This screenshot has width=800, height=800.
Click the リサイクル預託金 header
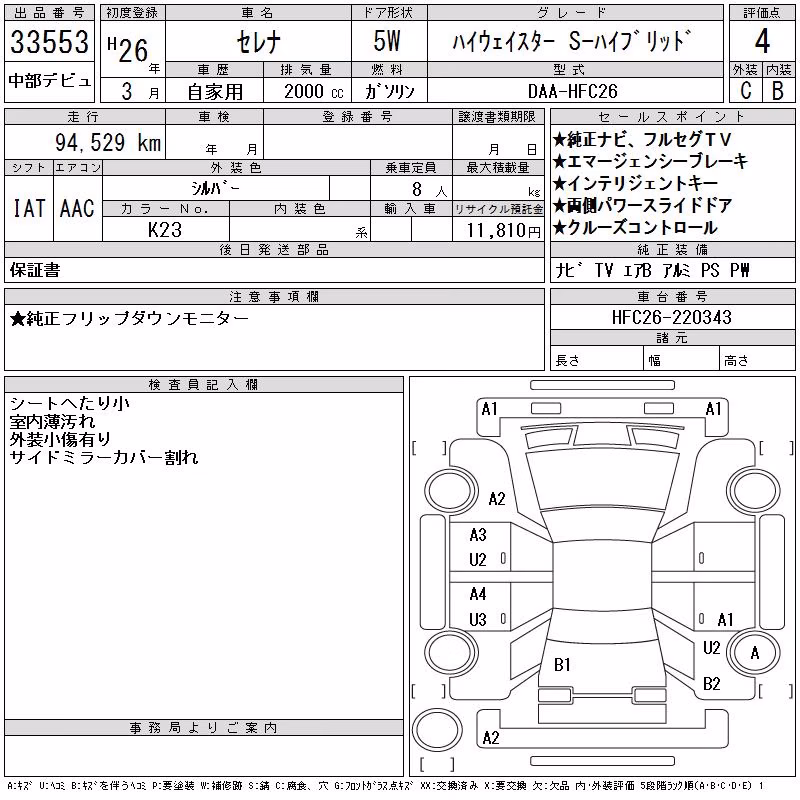[x=498, y=209]
